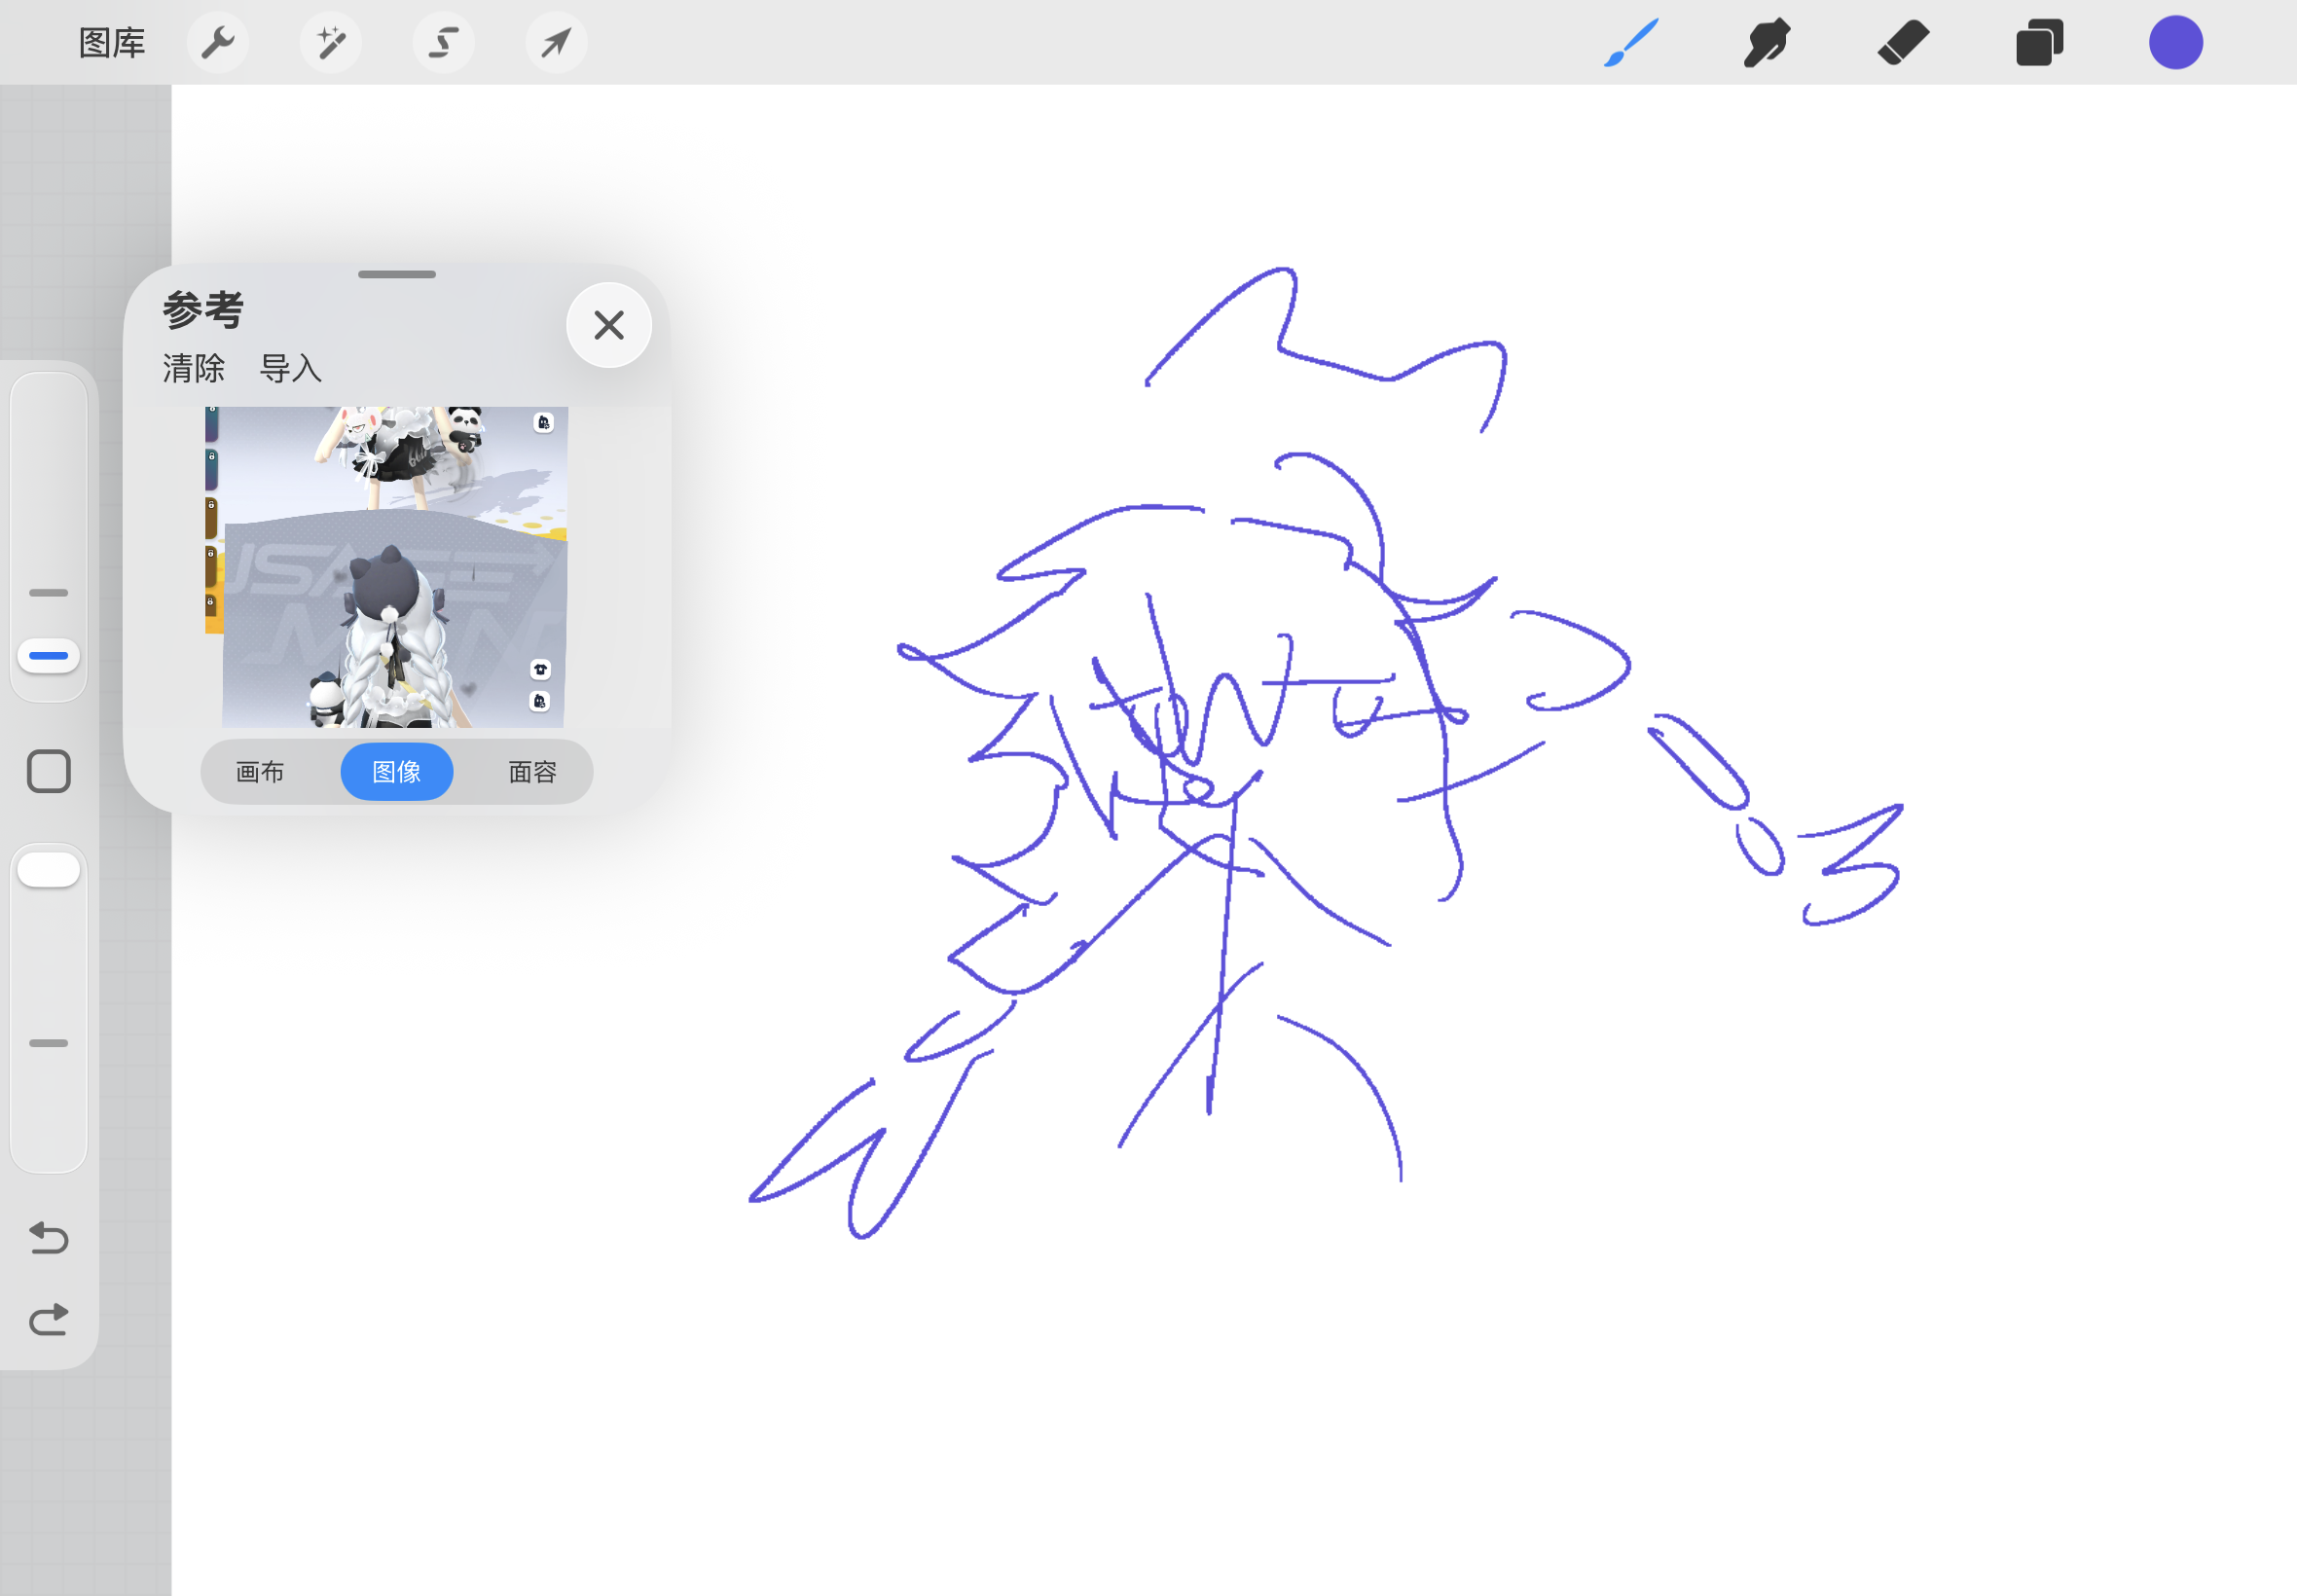Select the Brush tool
This screenshot has width=2297, height=1596.
click(x=1631, y=43)
